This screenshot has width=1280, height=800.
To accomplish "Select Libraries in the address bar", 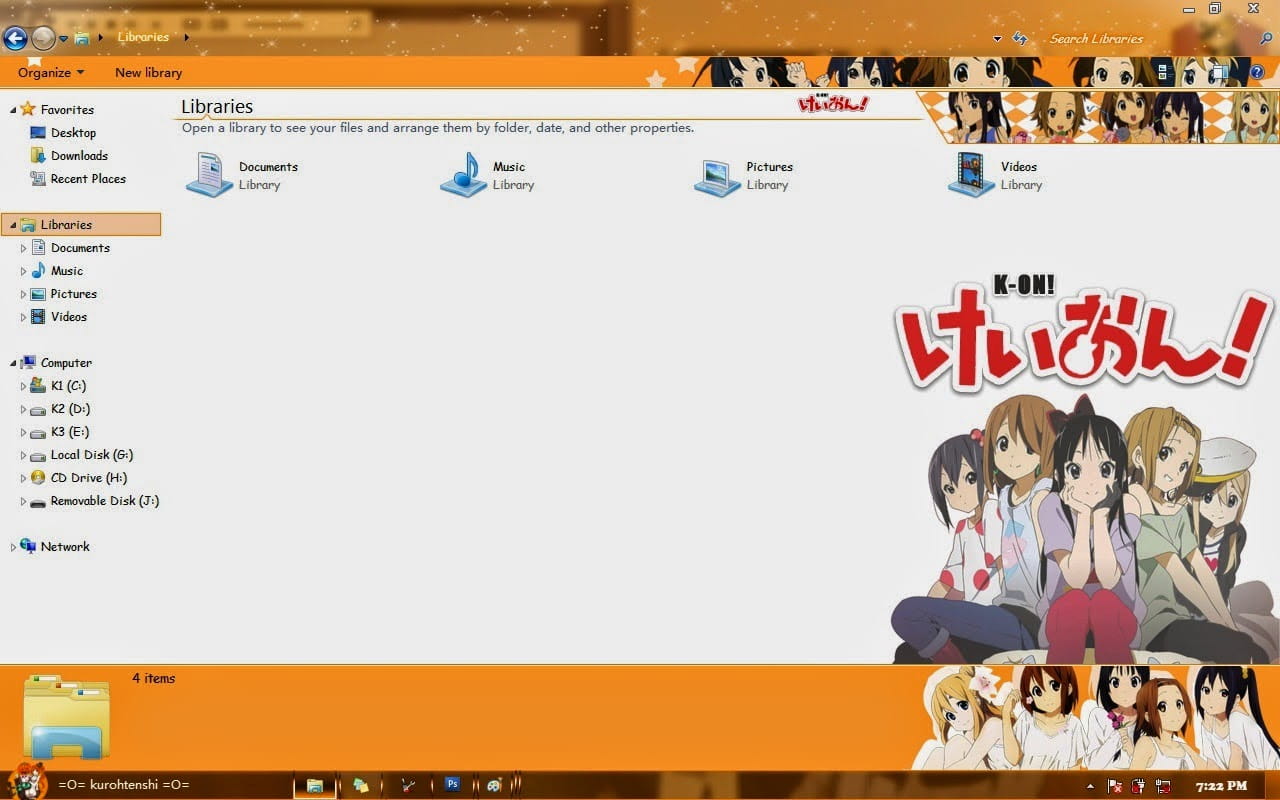I will click(143, 36).
